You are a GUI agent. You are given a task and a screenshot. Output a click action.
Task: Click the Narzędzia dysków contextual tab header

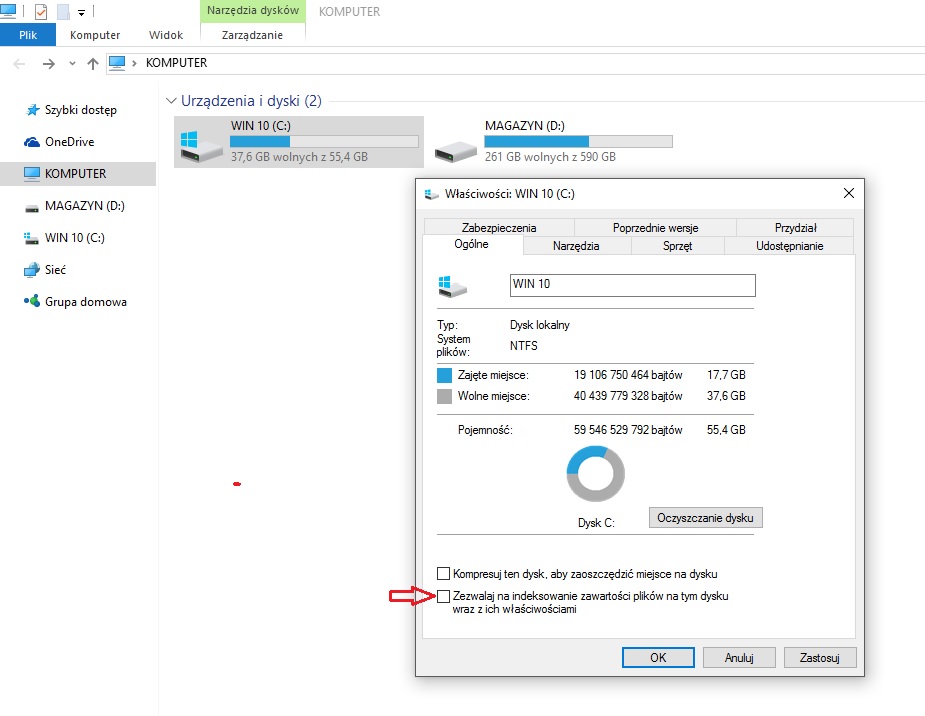pyautogui.click(x=253, y=11)
